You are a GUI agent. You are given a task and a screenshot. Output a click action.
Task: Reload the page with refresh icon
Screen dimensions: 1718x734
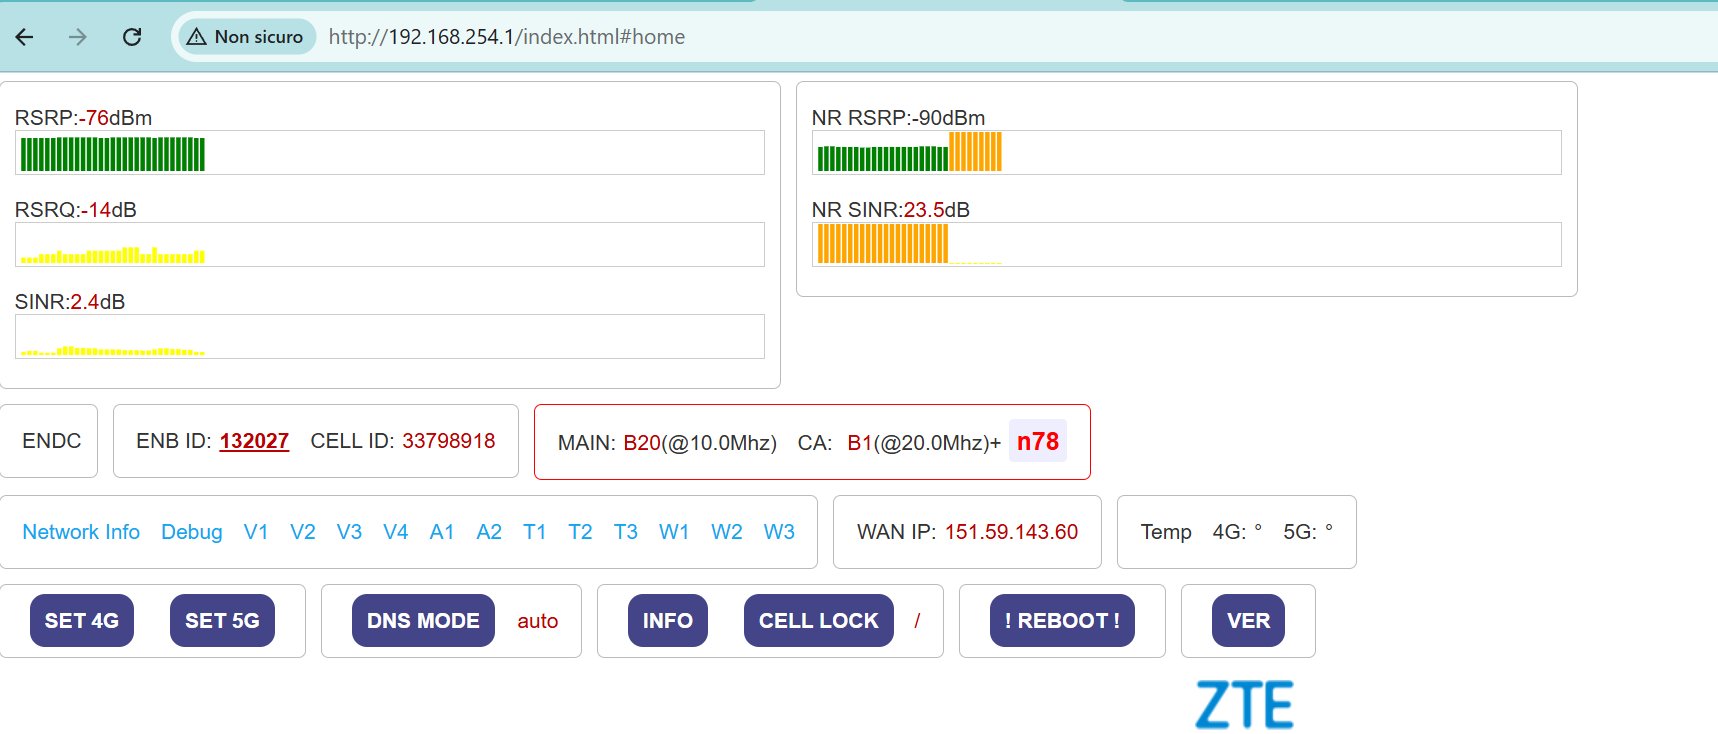(131, 37)
